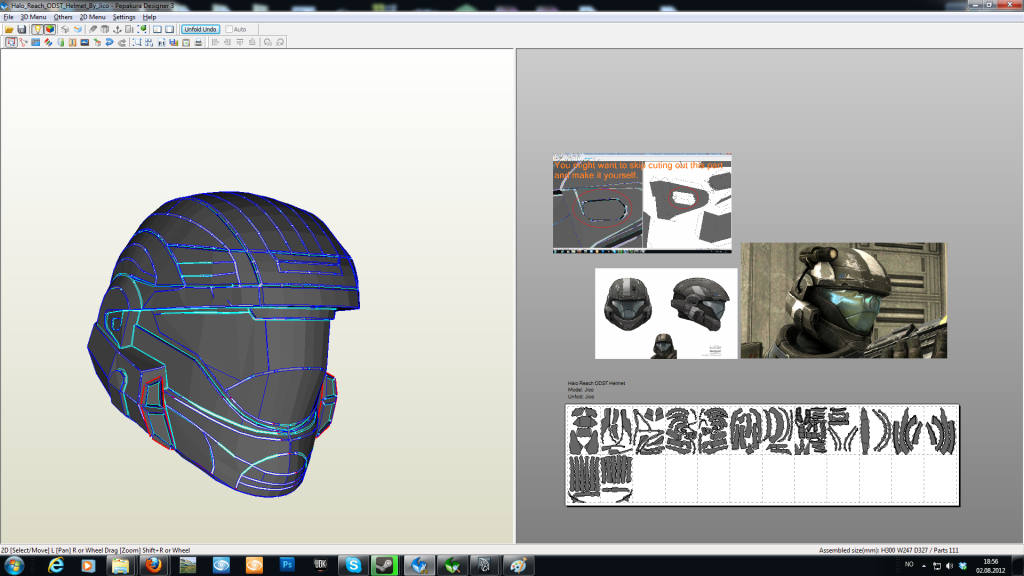Select the join/disjoin edges tool icon
This screenshot has height=576, width=1024.
click(24, 42)
